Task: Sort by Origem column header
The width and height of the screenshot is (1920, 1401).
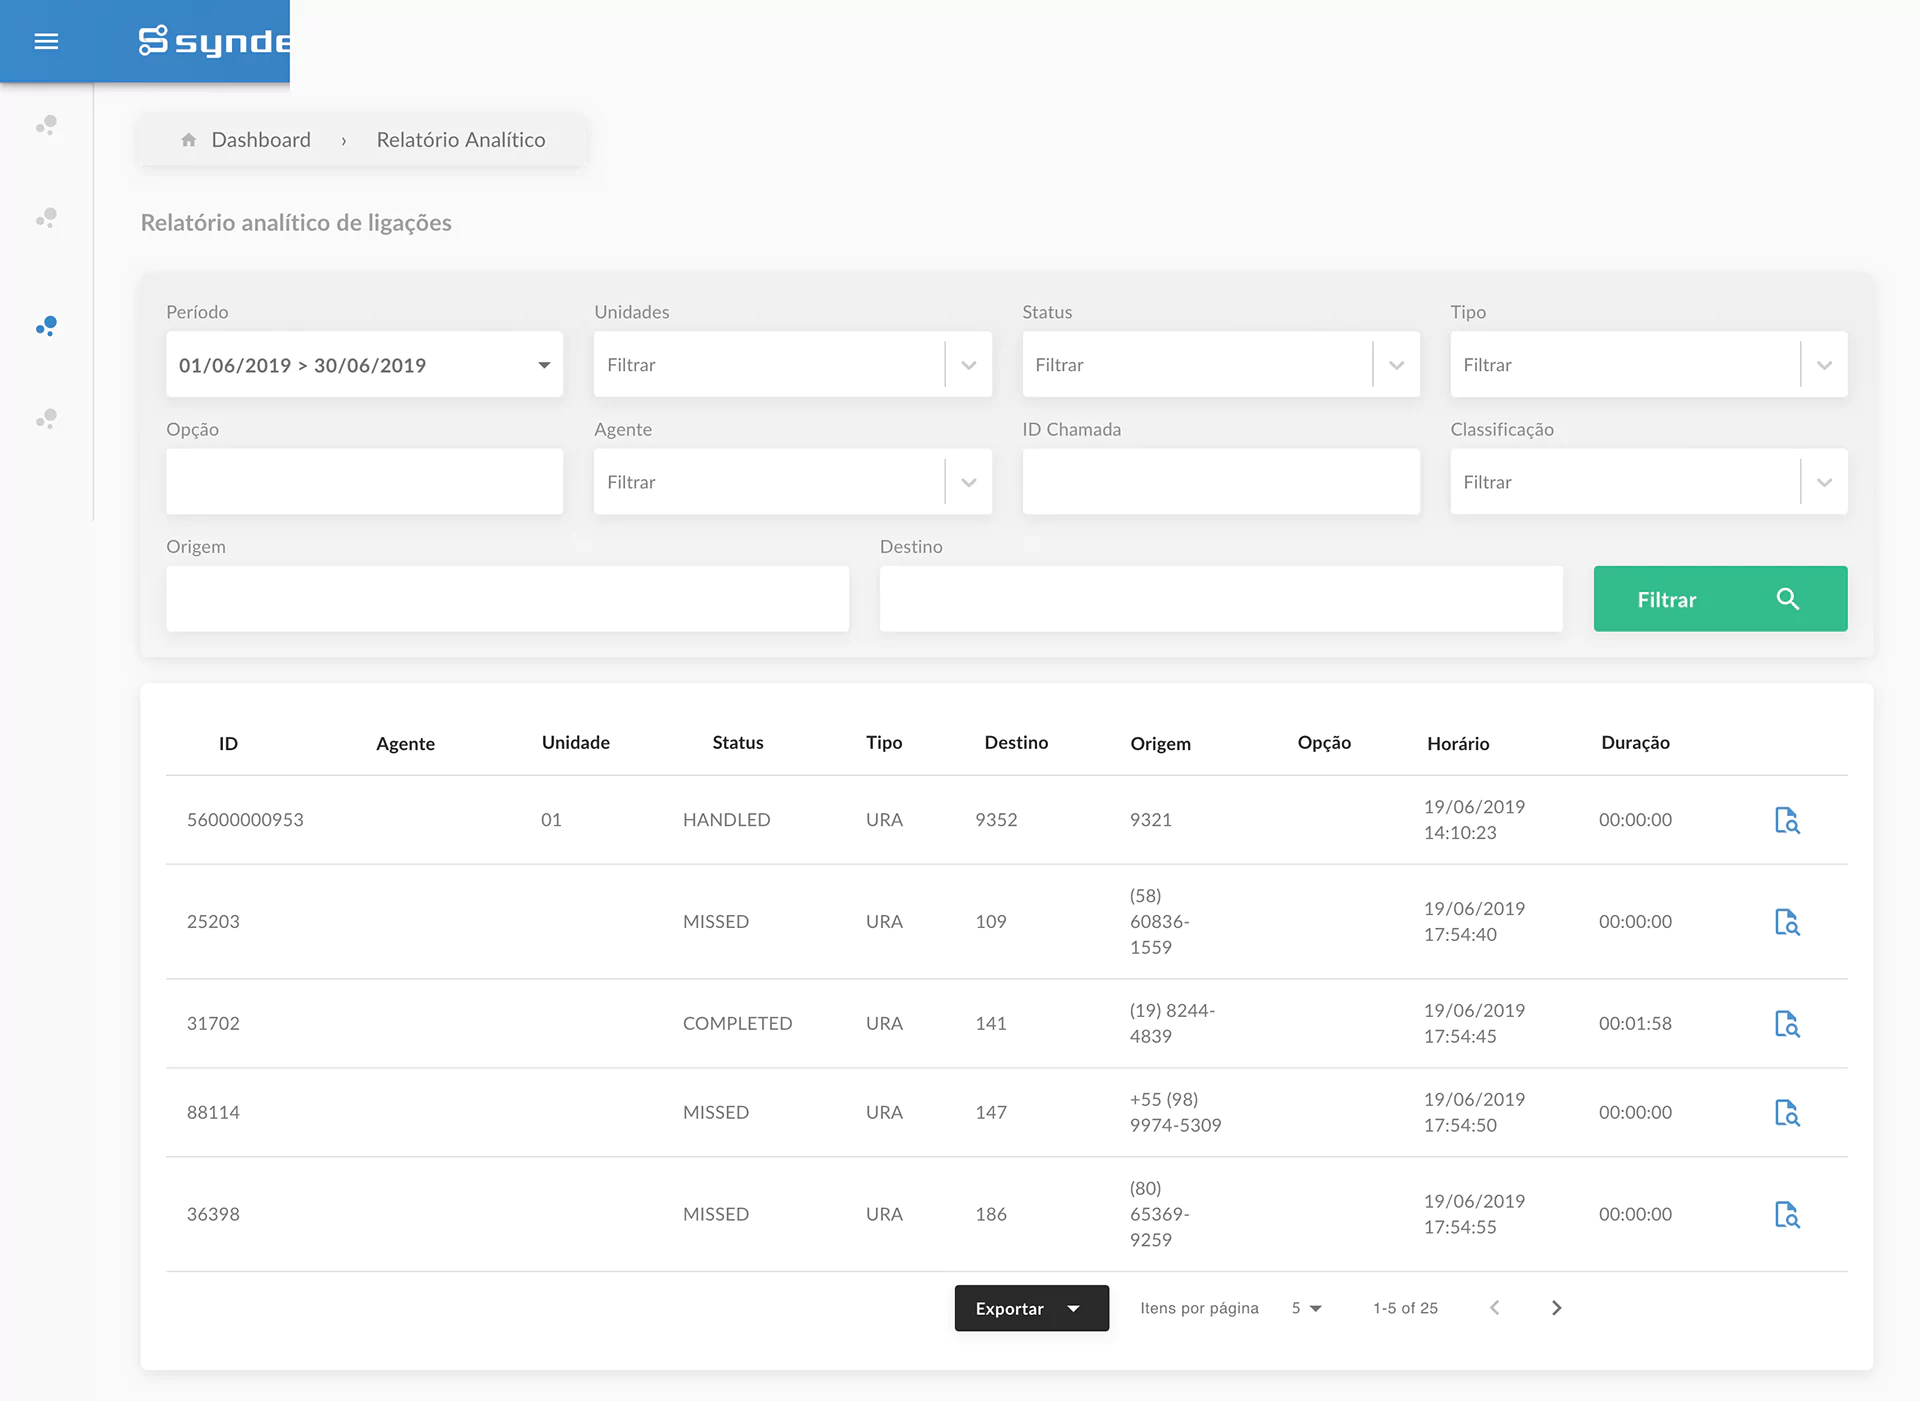Action: pyautogui.click(x=1160, y=743)
